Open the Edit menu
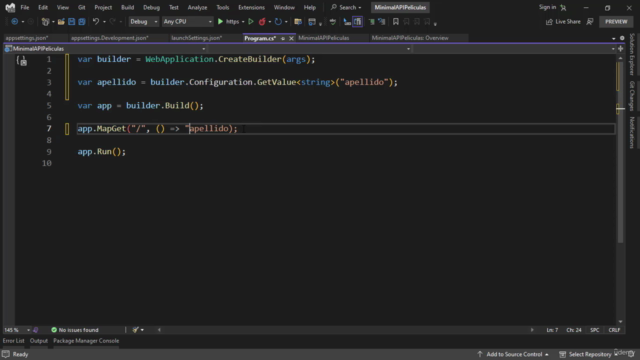This screenshot has height=360, width=640. pos(43,7)
